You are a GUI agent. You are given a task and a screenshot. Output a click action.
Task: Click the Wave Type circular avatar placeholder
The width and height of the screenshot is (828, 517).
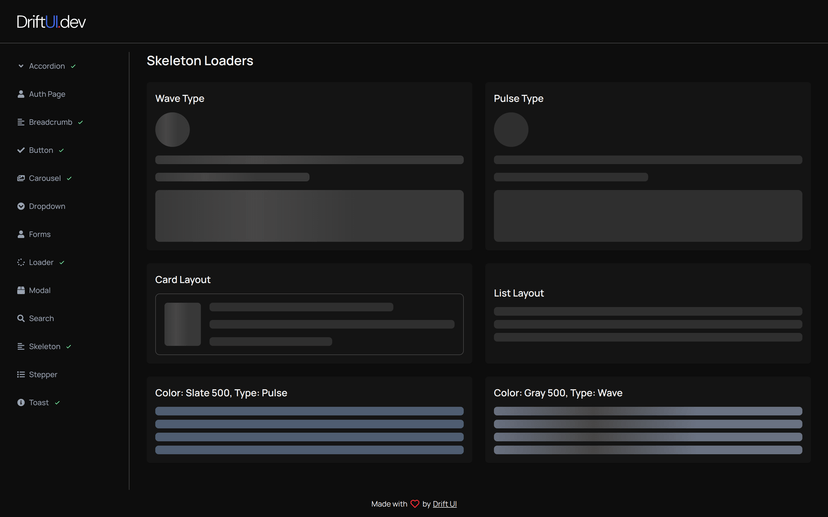(x=172, y=129)
